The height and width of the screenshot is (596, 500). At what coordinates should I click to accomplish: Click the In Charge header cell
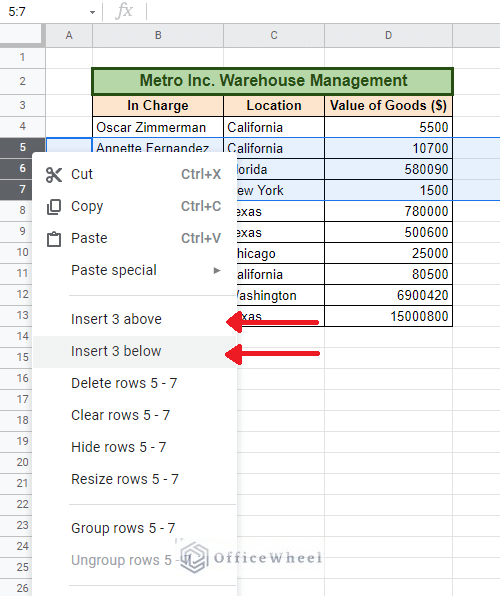pos(158,106)
